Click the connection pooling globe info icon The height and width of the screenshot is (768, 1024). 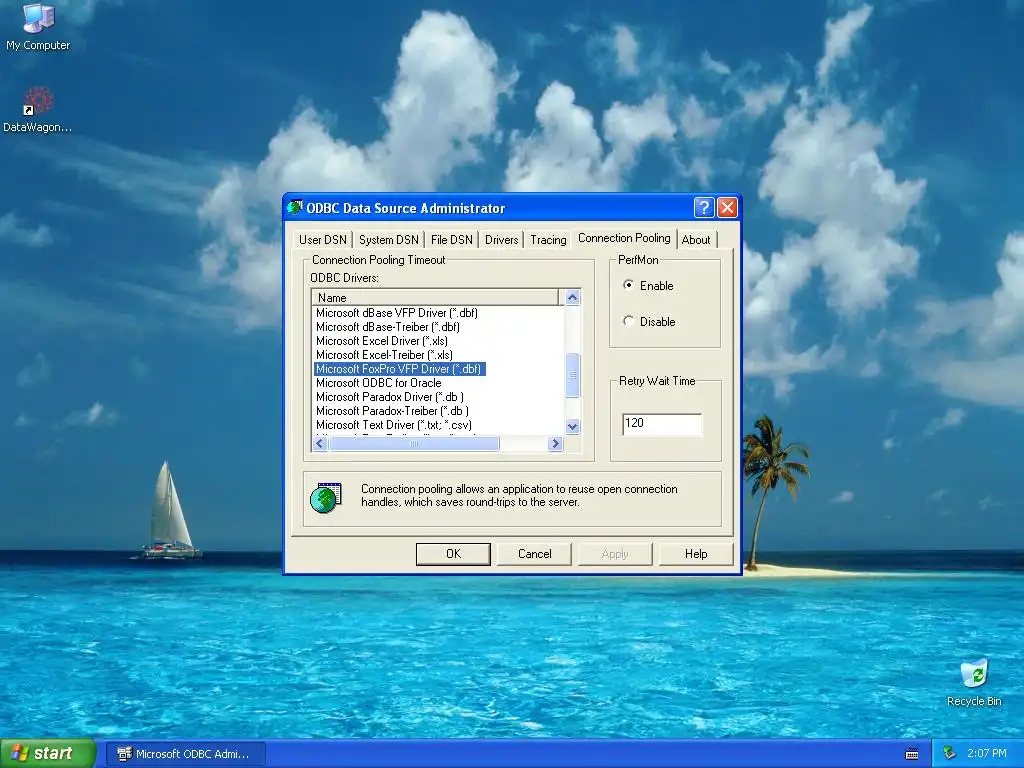[326, 498]
